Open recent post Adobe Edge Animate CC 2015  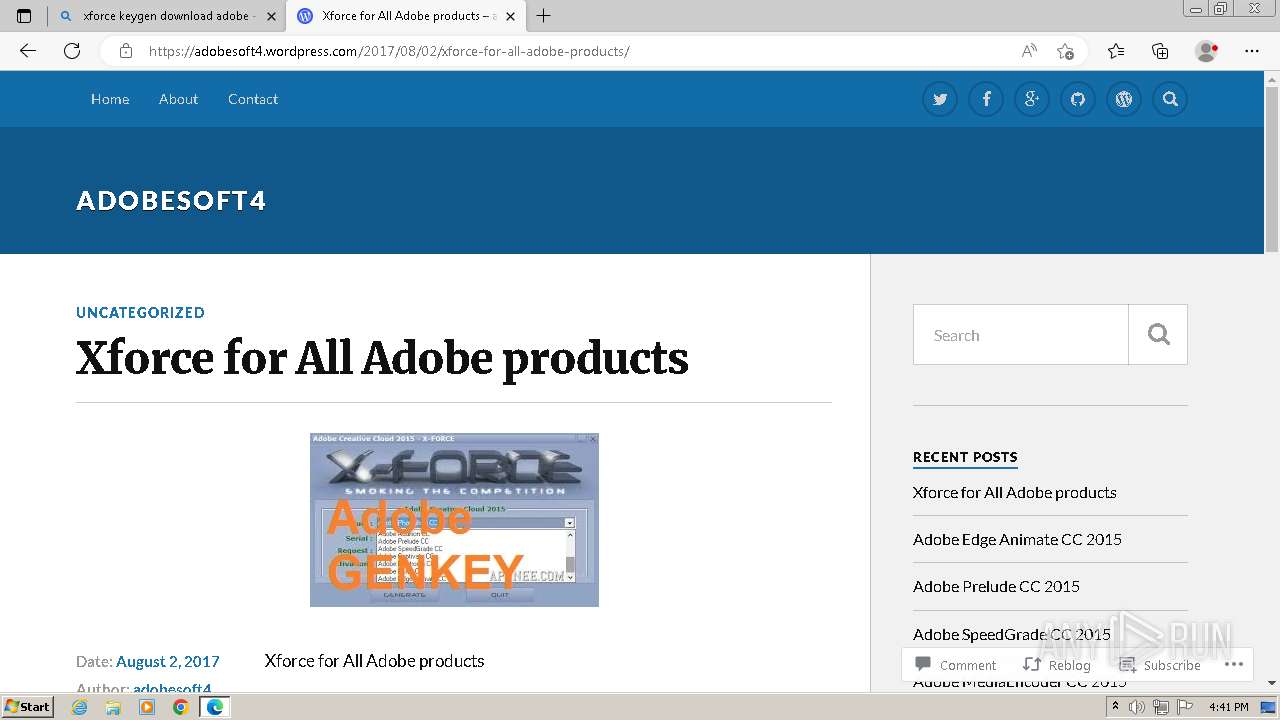tap(1017, 539)
